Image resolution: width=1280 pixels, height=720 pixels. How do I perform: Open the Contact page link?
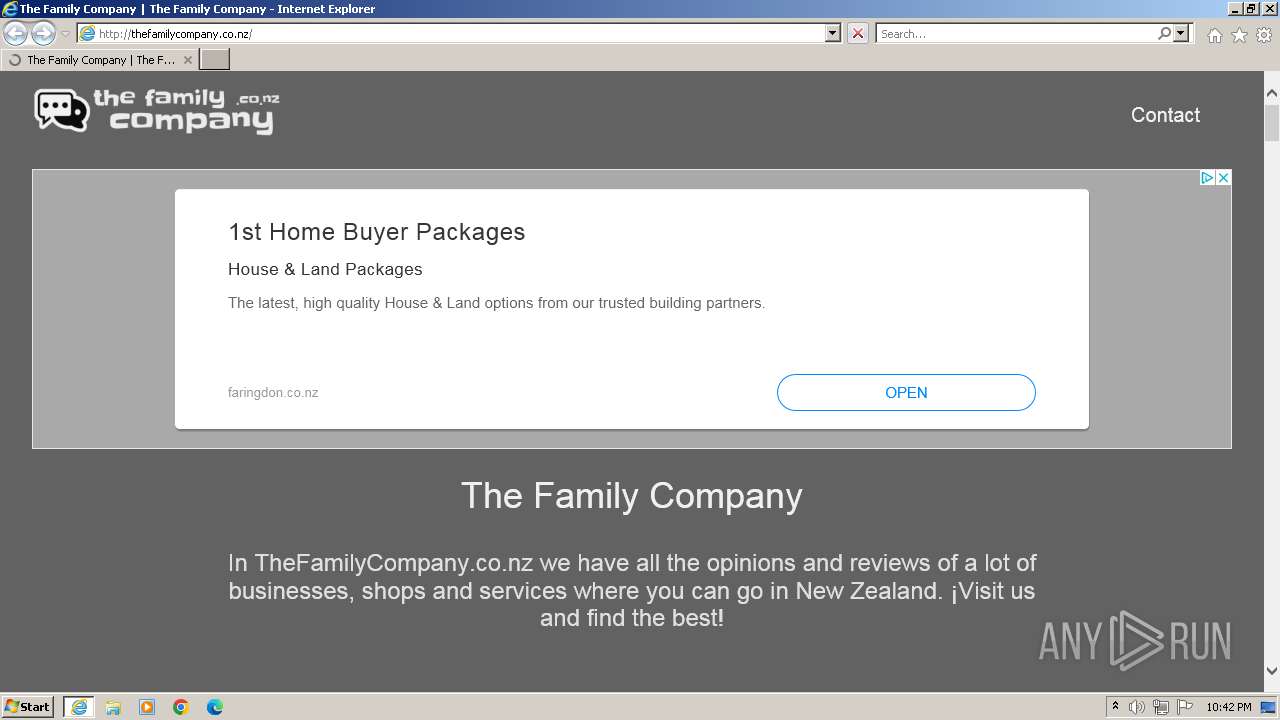click(x=1165, y=115)
